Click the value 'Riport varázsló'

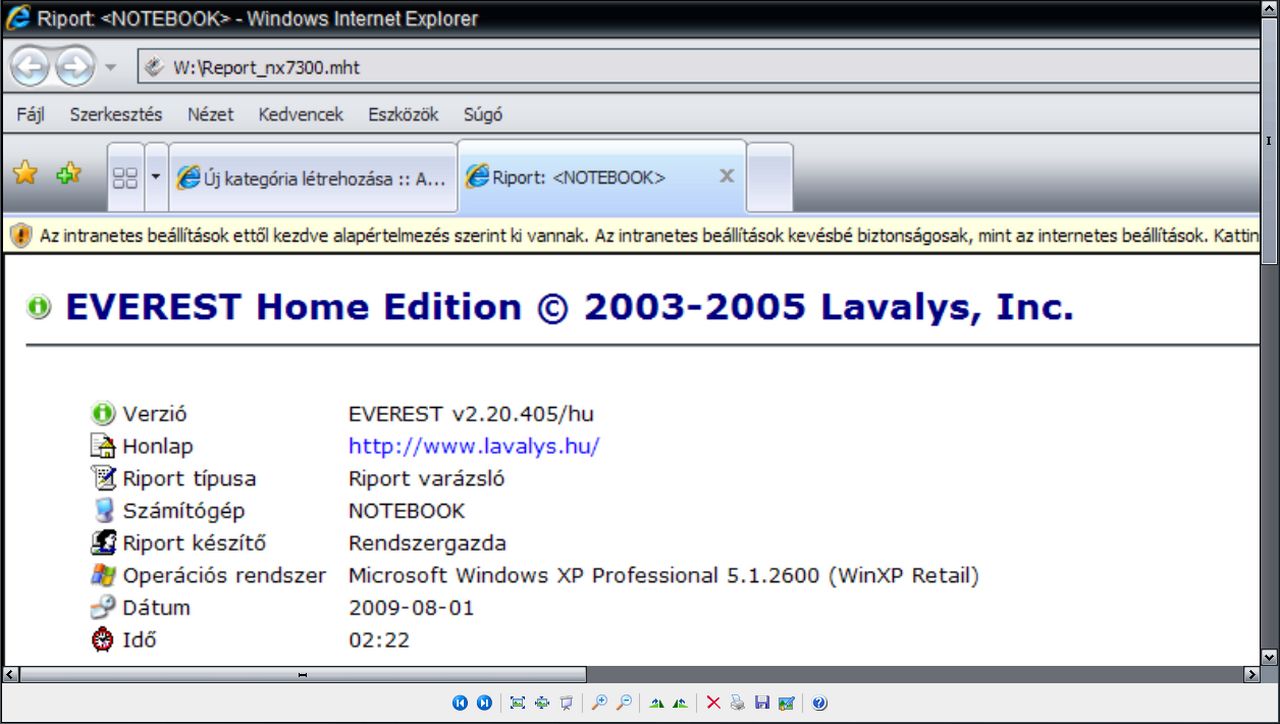[x=427, y=478]
